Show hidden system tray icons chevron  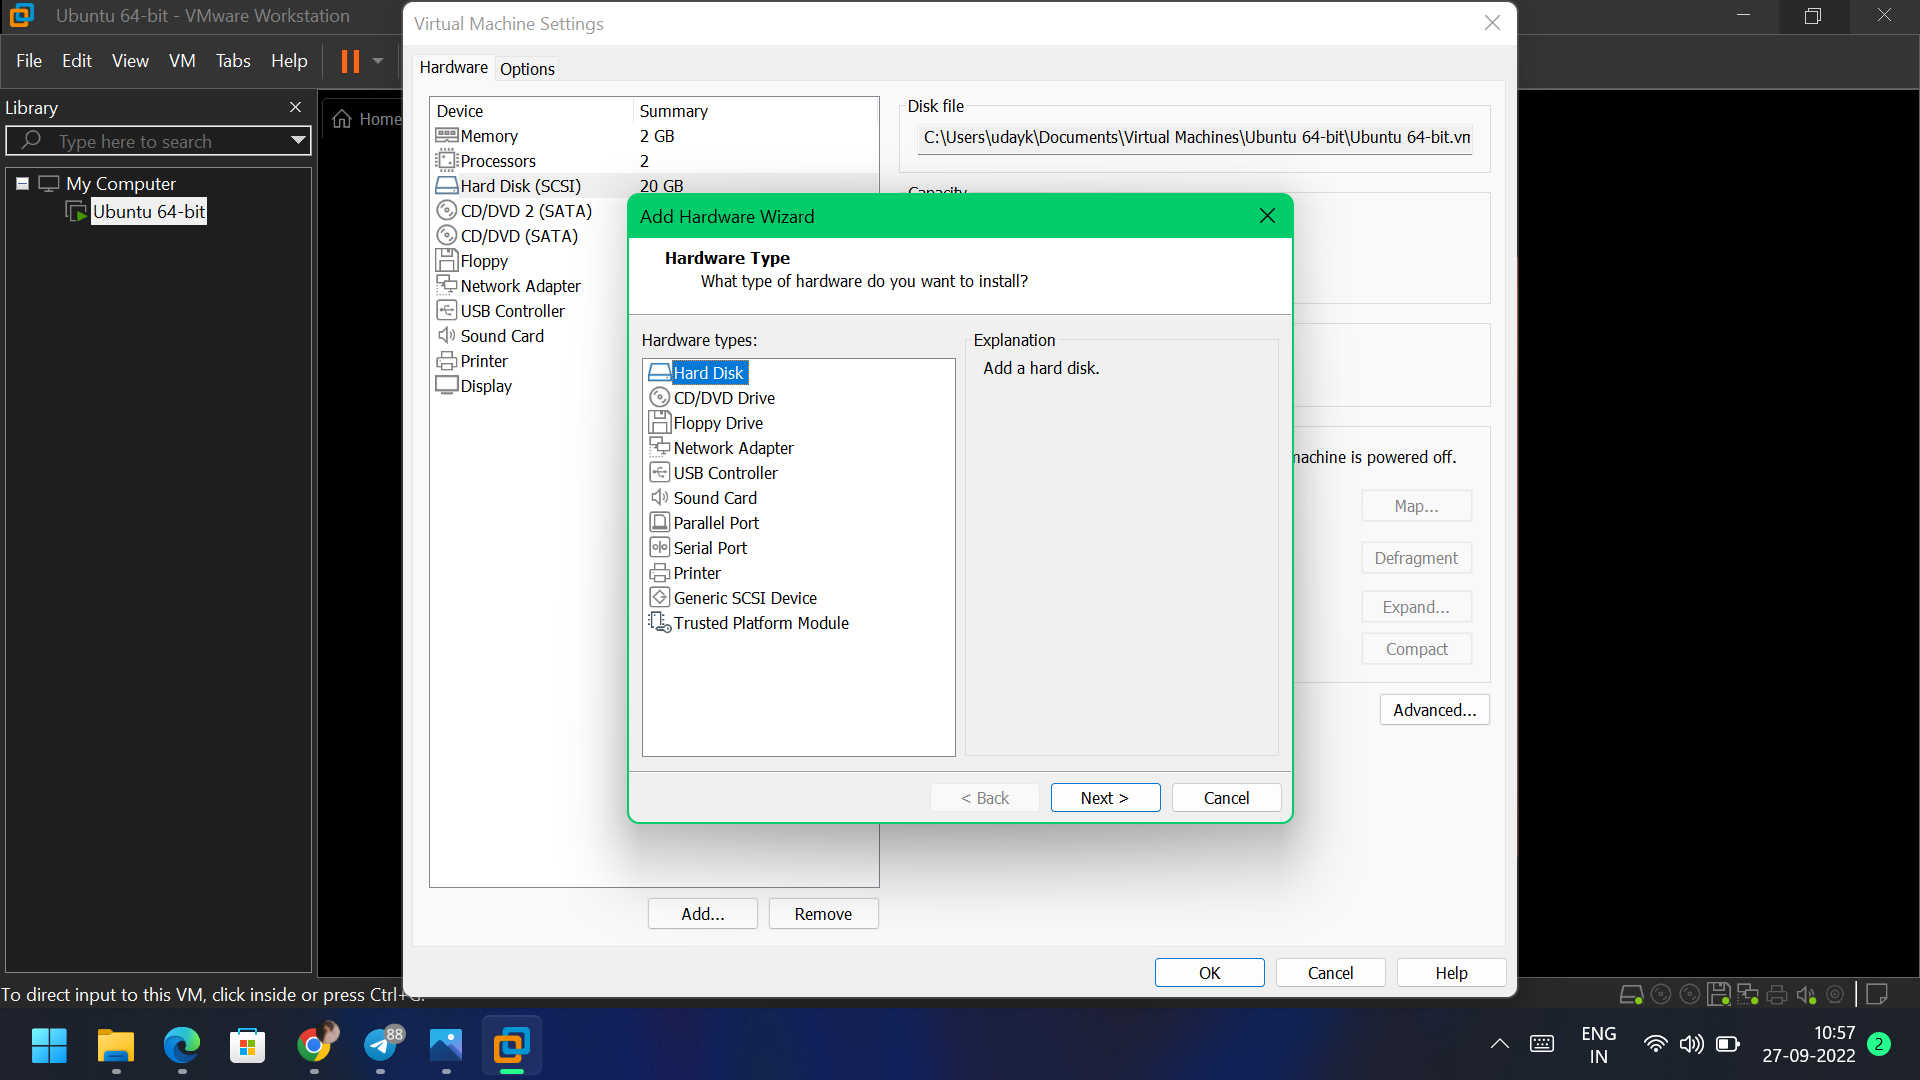(x=1499, y=1045)
